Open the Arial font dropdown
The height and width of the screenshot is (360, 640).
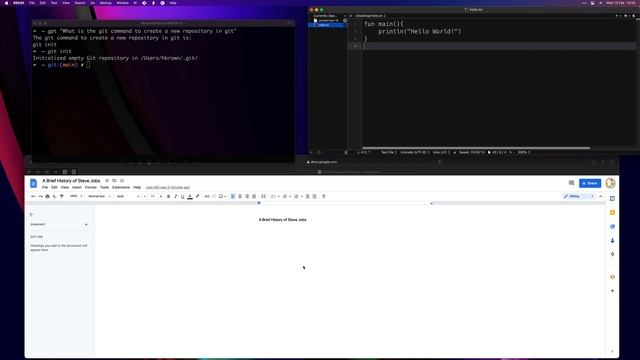point(128,196)
